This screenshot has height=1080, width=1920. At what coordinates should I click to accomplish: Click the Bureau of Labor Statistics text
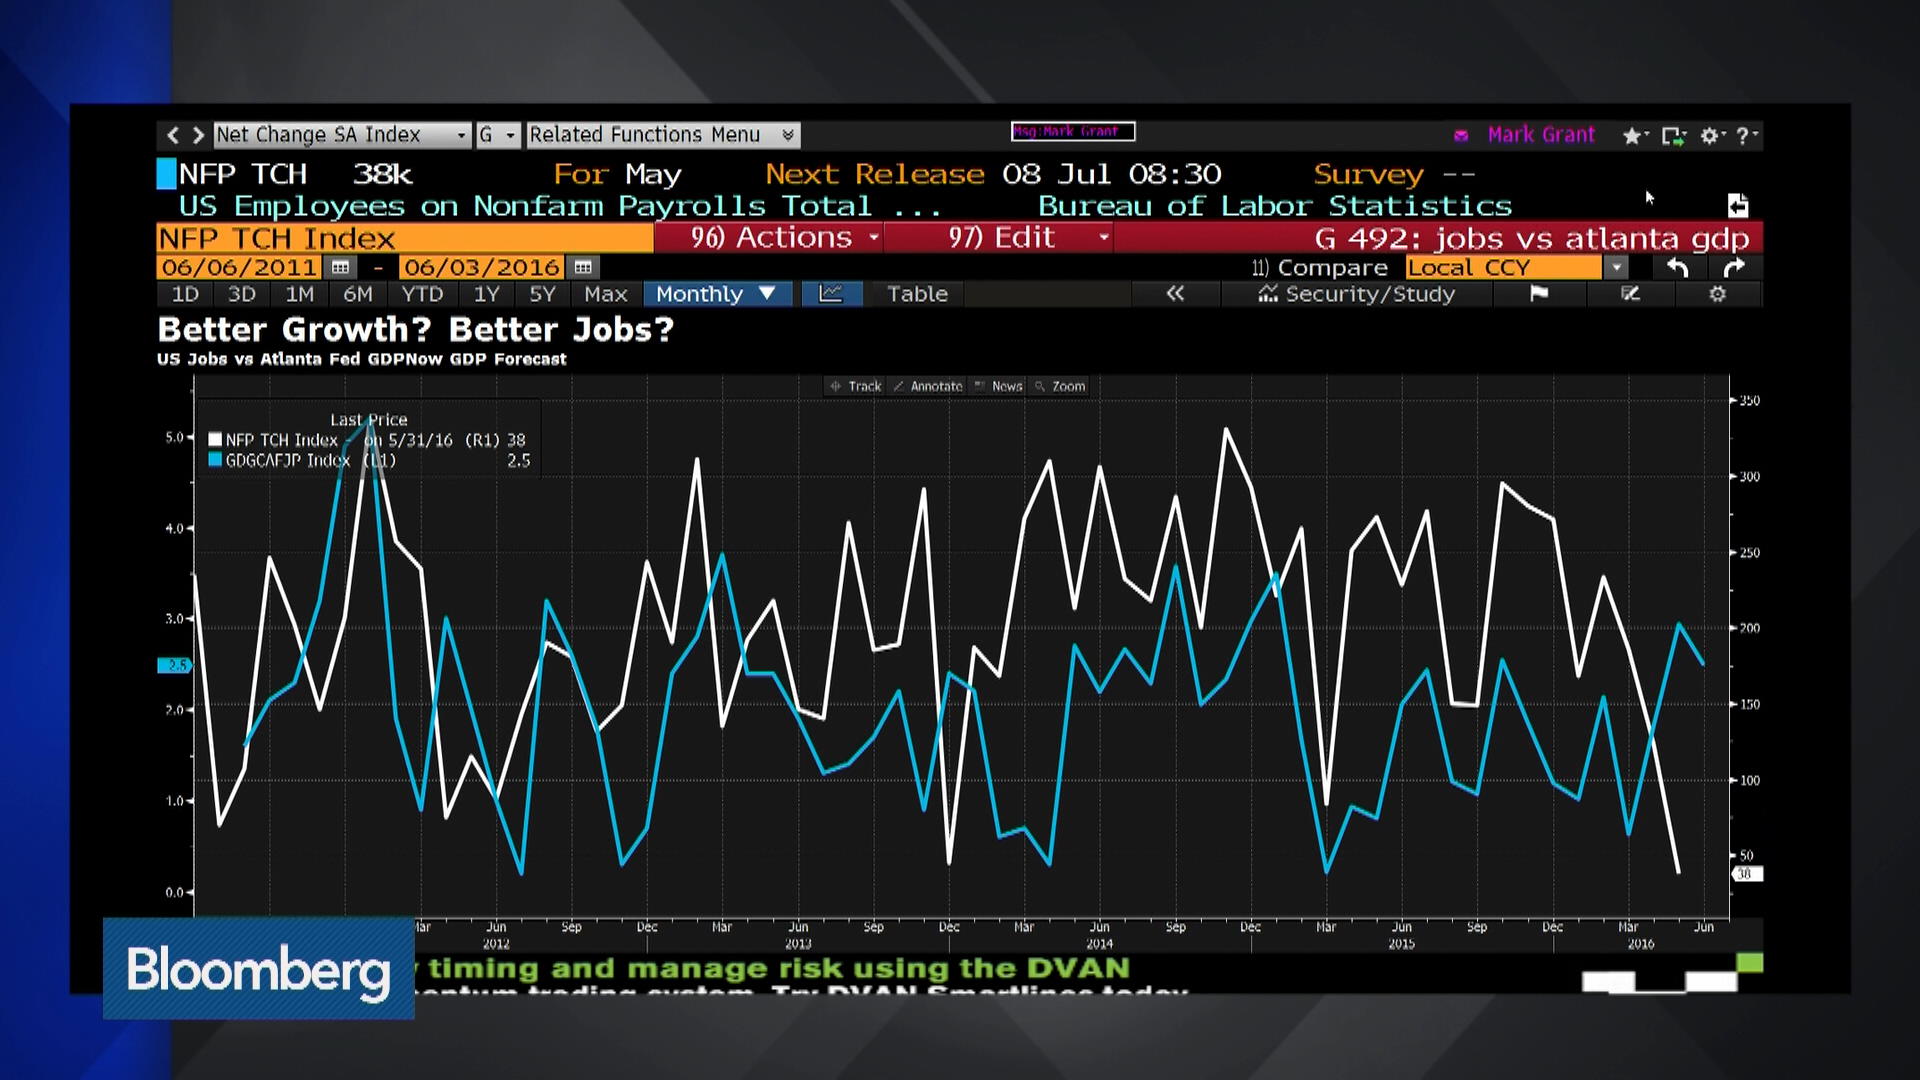click(1275, 206)
